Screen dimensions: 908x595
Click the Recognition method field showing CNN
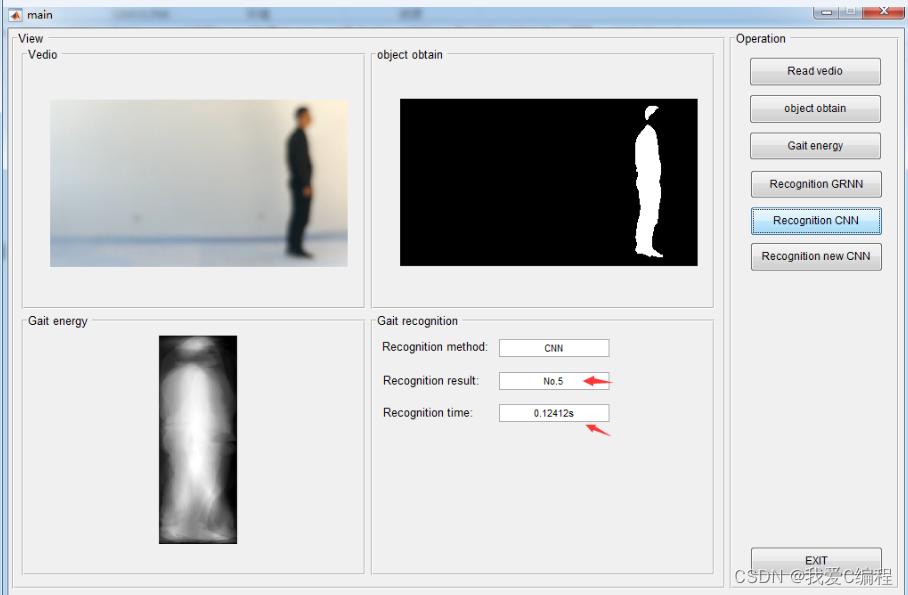click(553, 348)
